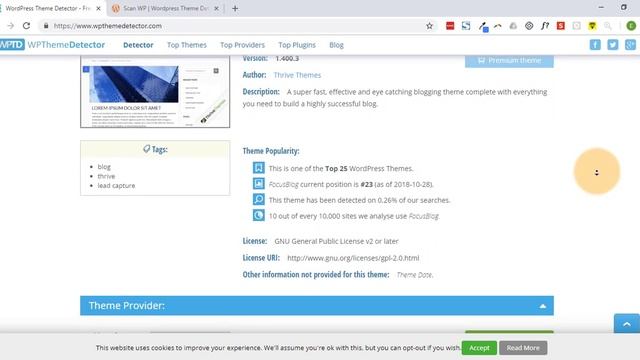Open the Blog menu item

point(336,45)
